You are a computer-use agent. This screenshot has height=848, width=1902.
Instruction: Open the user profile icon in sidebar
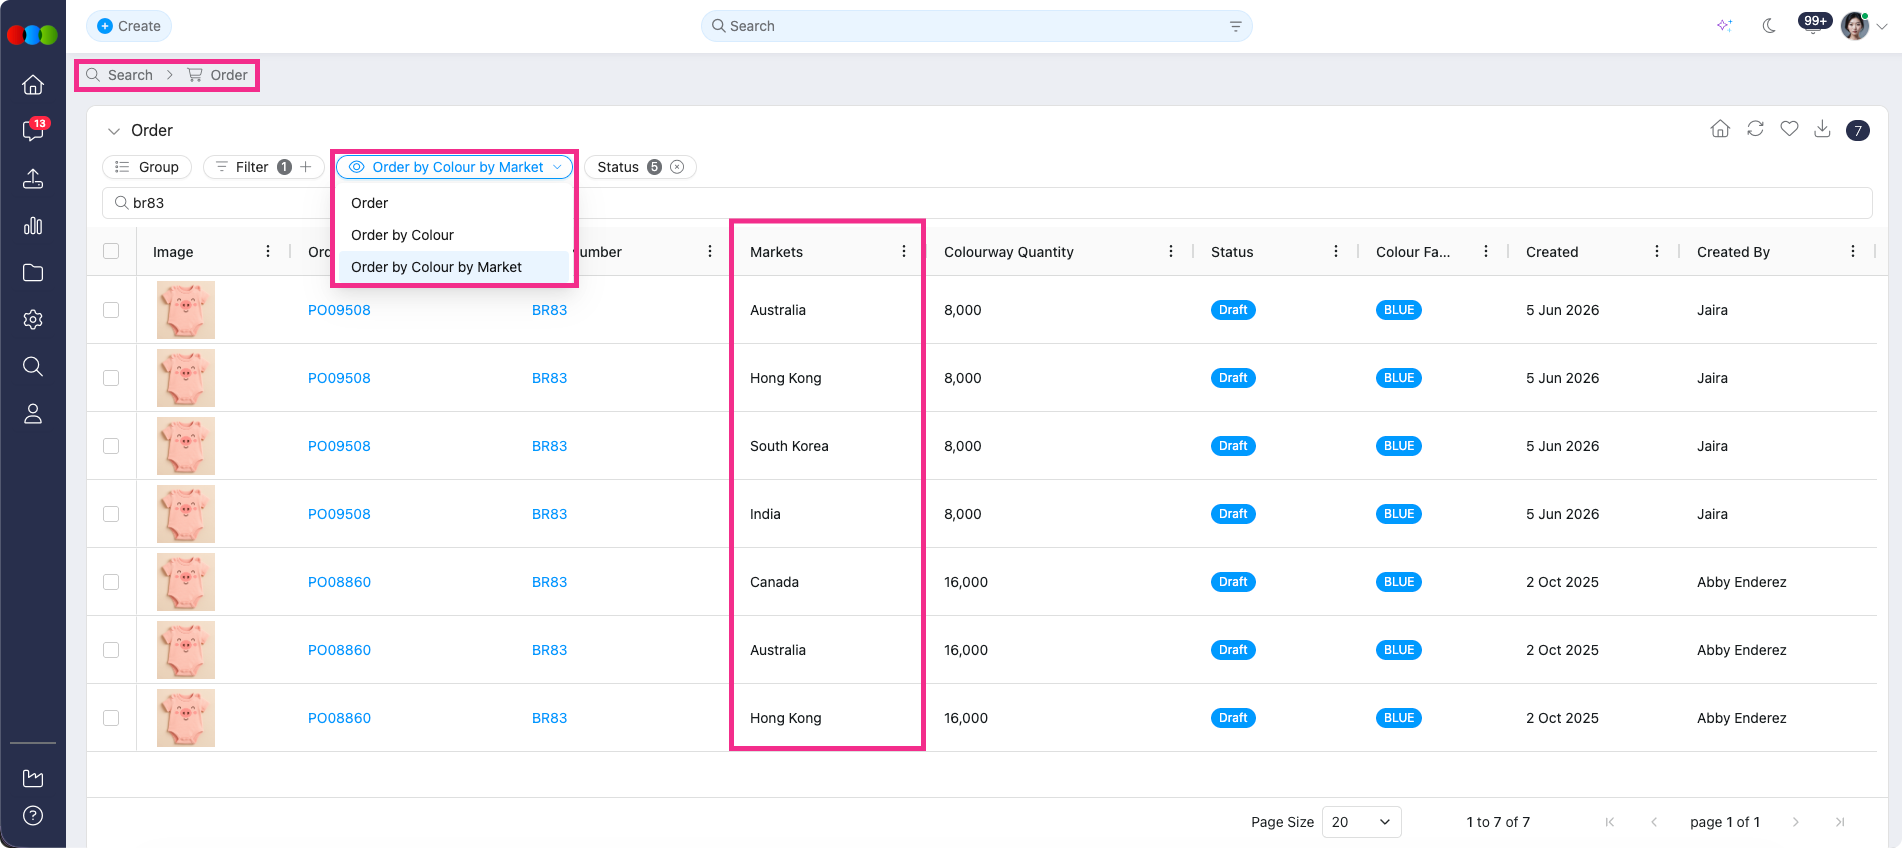(x=33, y=413)
